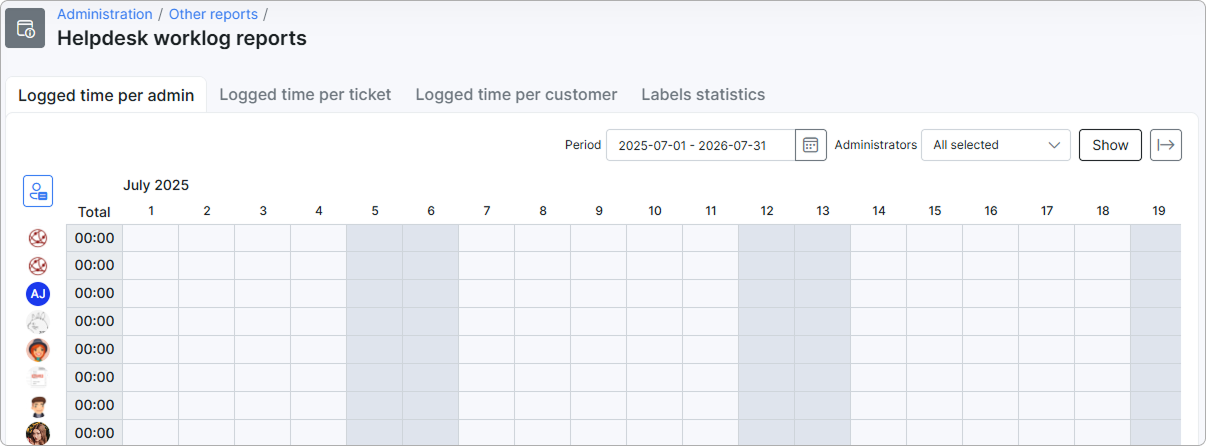Click the 00:00 total beside AJ avatar
Image resolution: width=1206 pixels, height=446 pixels.
[95, 294]
